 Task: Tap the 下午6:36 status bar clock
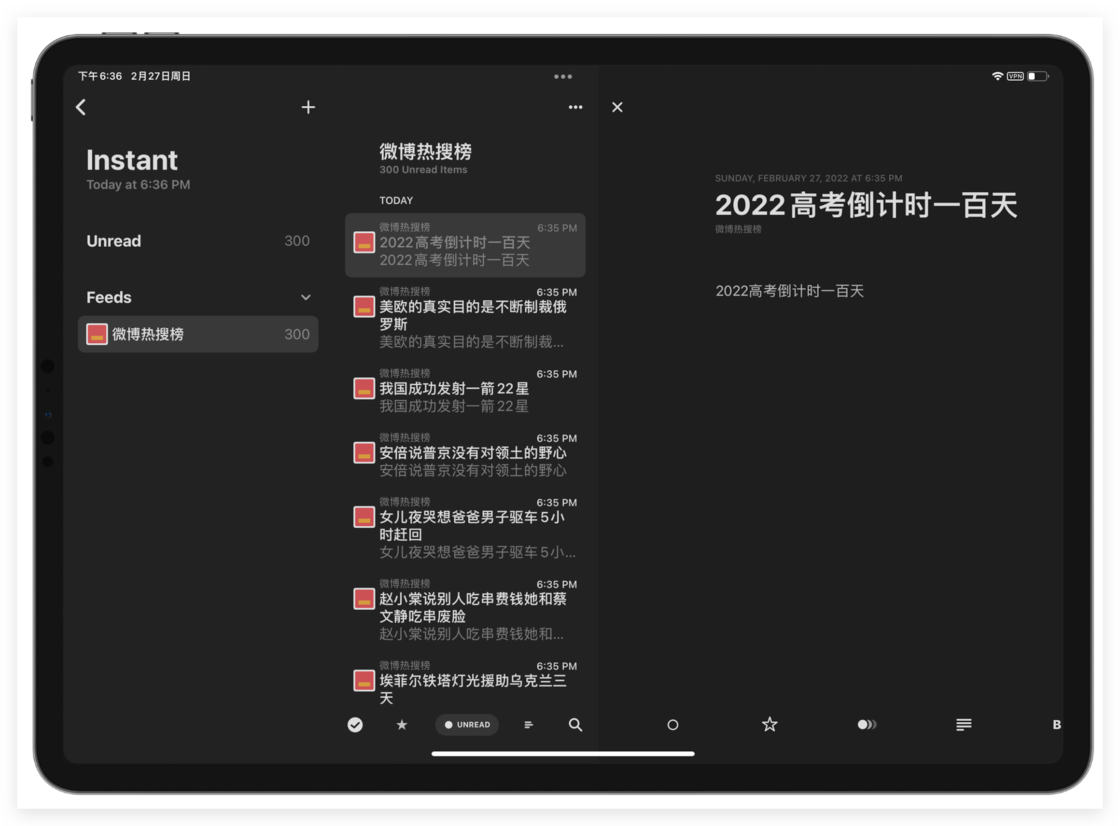point(100,76)
